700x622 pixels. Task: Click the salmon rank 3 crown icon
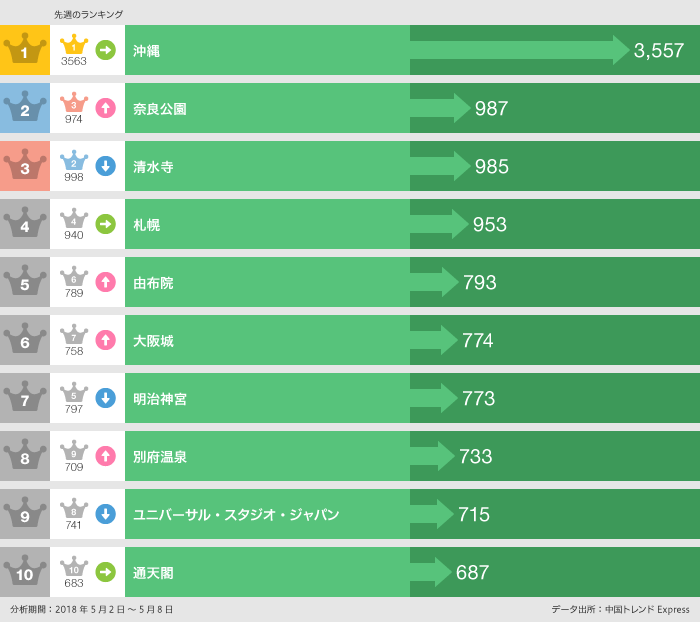(x=25, y=166)
